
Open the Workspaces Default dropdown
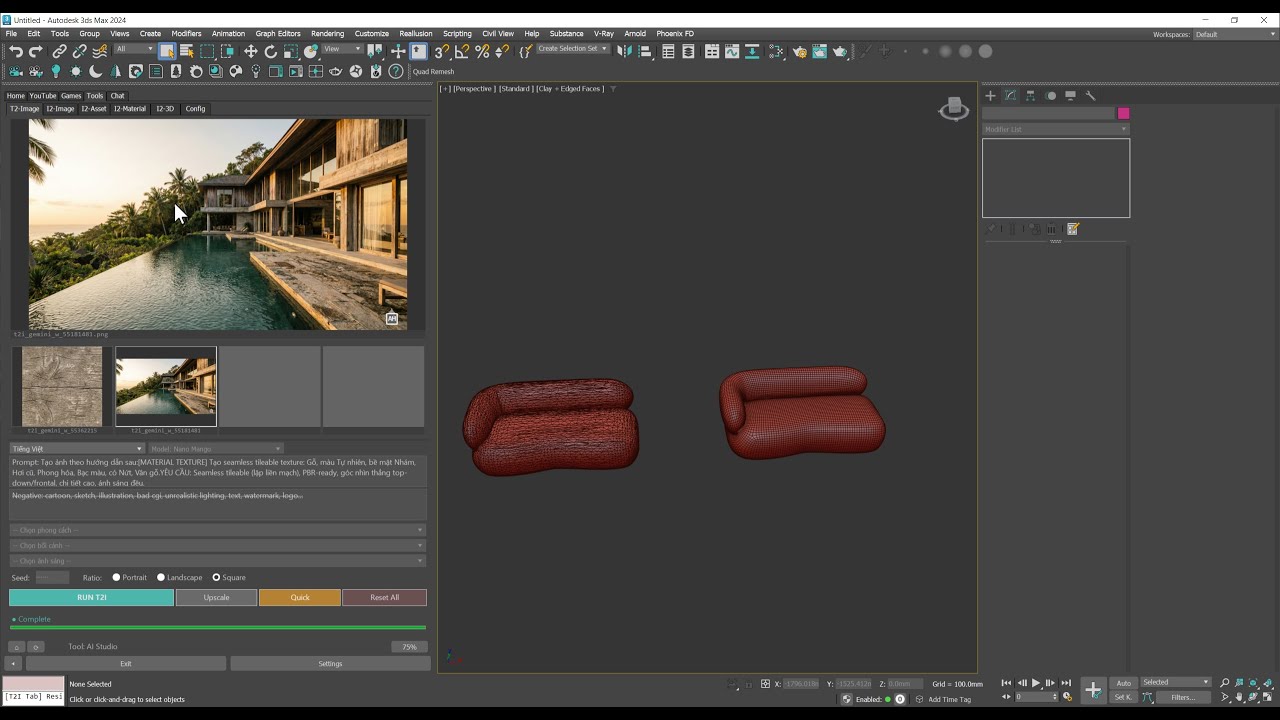1234,34
